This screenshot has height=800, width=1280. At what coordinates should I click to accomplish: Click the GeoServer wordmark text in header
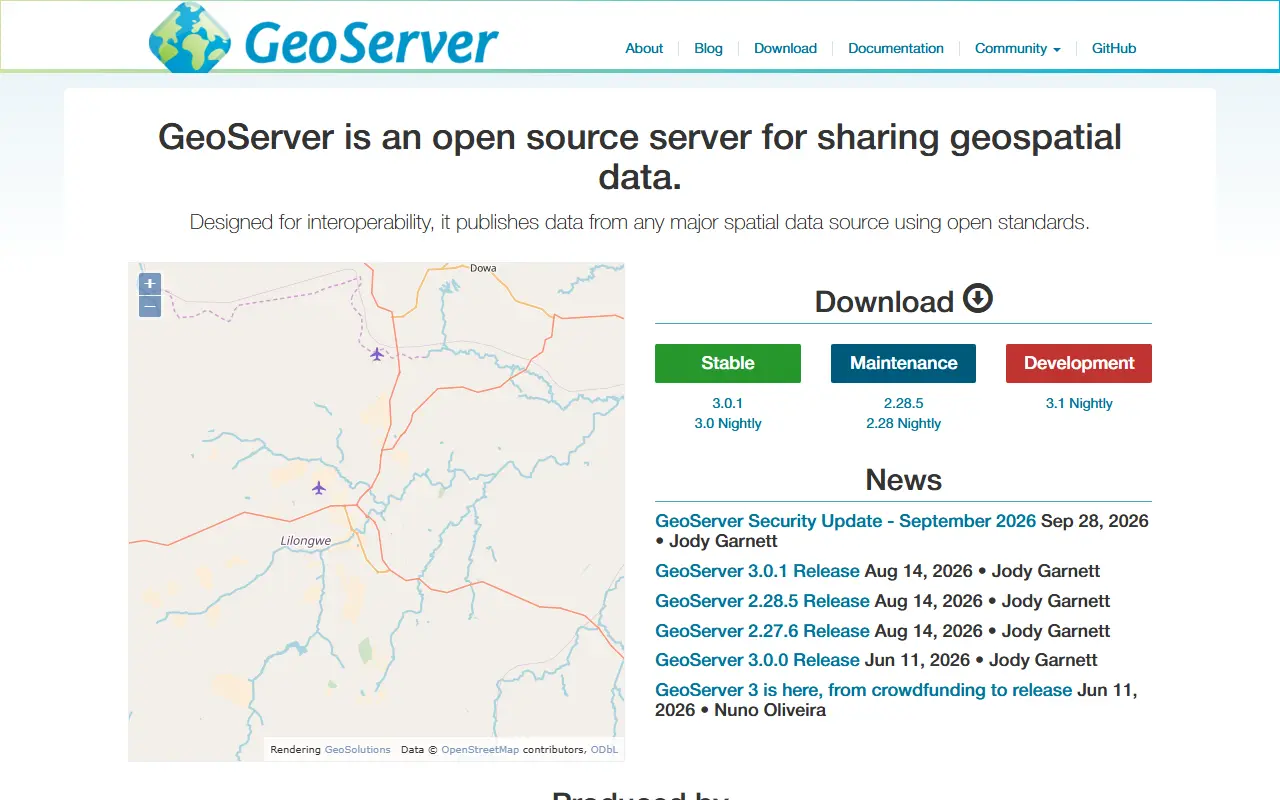pos(371,42)
